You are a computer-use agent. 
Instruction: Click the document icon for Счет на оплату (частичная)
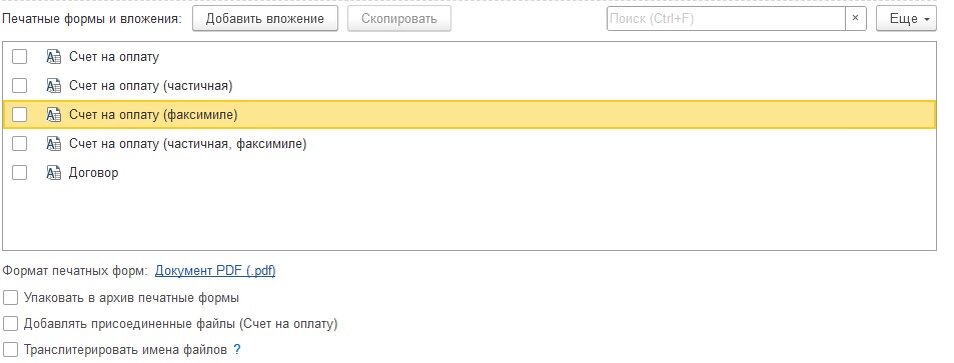(x=54, y=86)
